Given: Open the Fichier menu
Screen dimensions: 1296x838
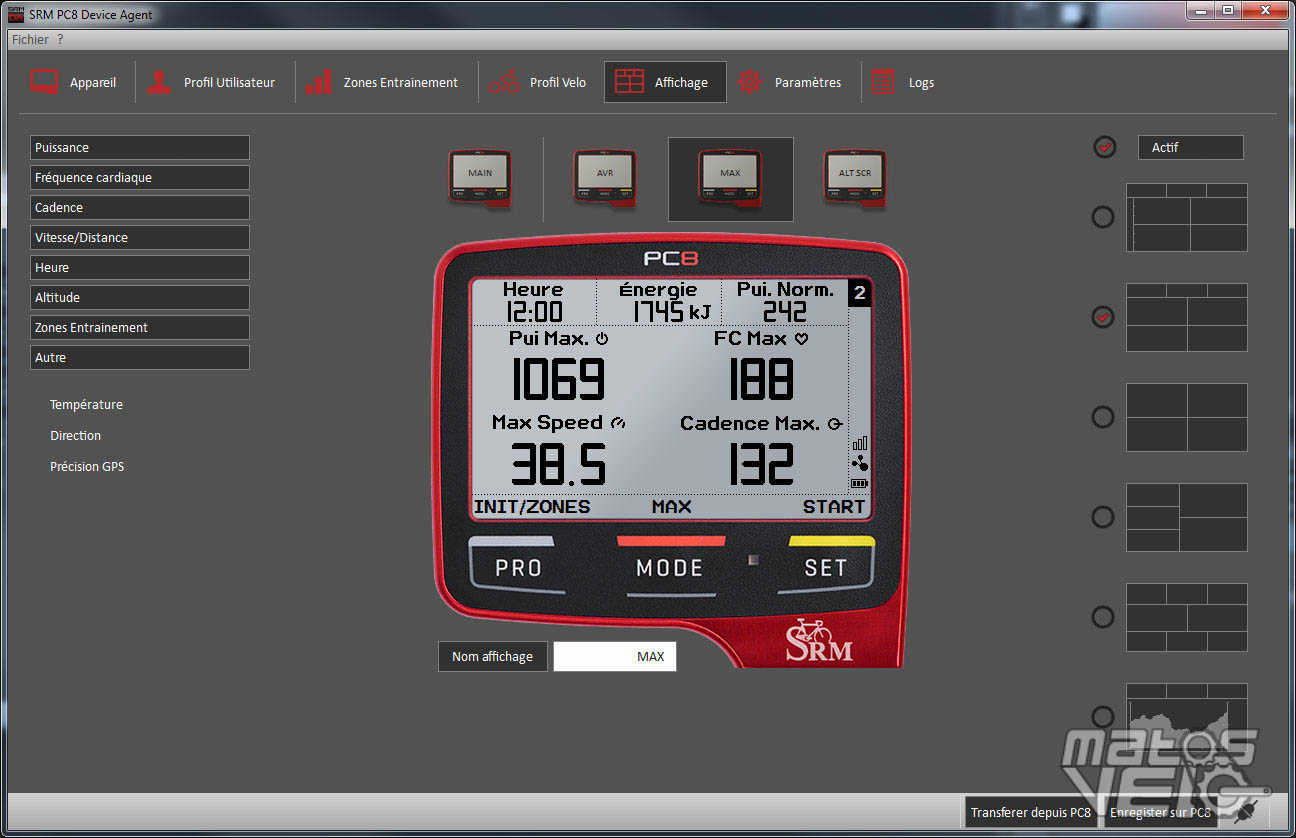Looking at the screenshot, I should tap(30, 39).
